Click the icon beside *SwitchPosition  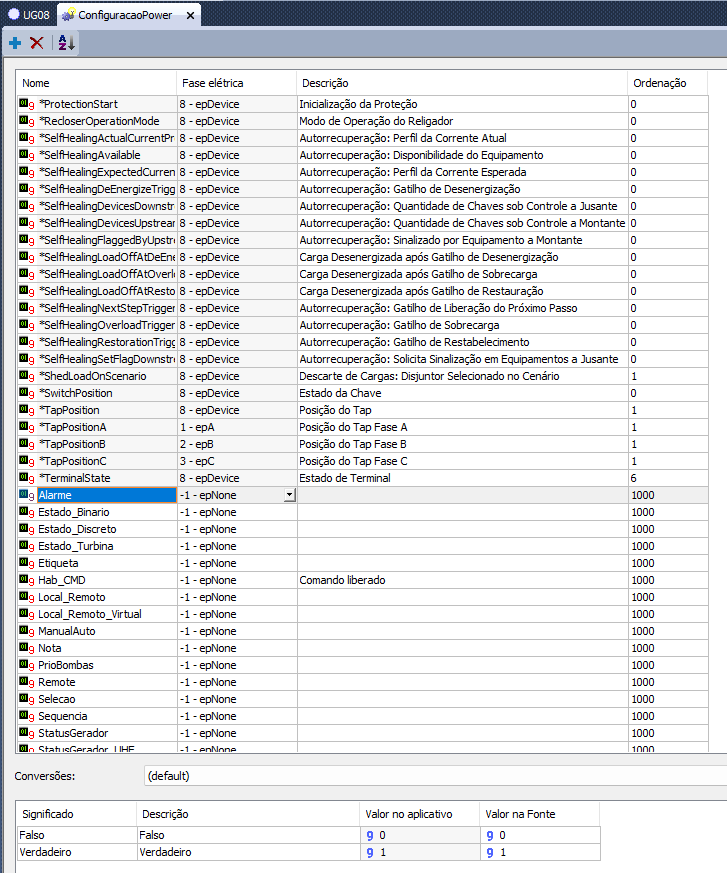27,393
